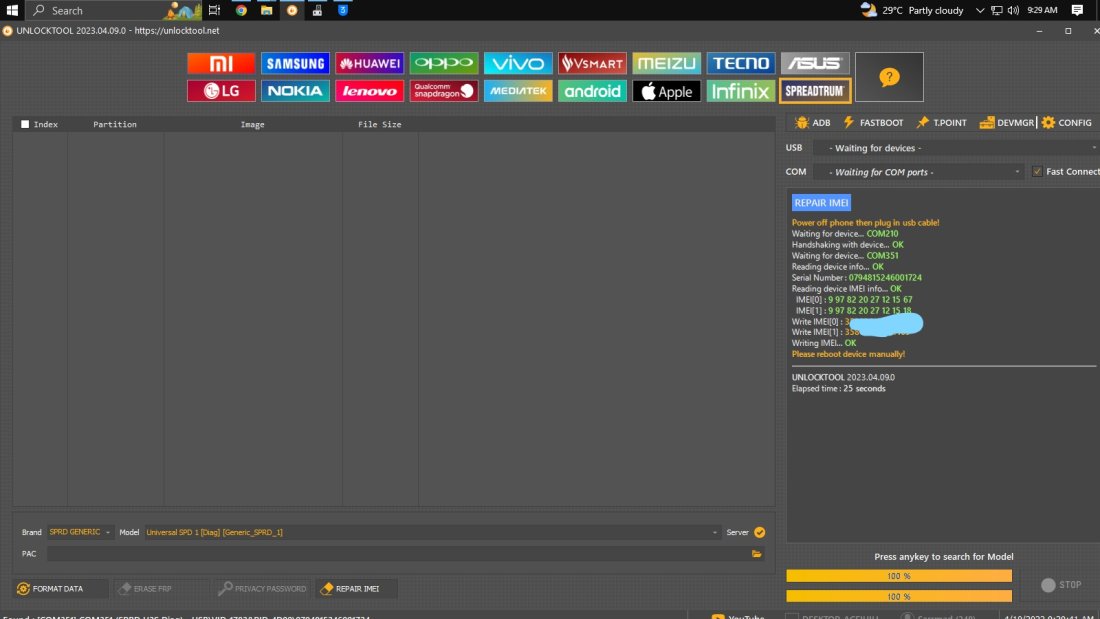Open File Explorer from the taskbar
Screen dimensions: 1100x619
tap(267, 10)
